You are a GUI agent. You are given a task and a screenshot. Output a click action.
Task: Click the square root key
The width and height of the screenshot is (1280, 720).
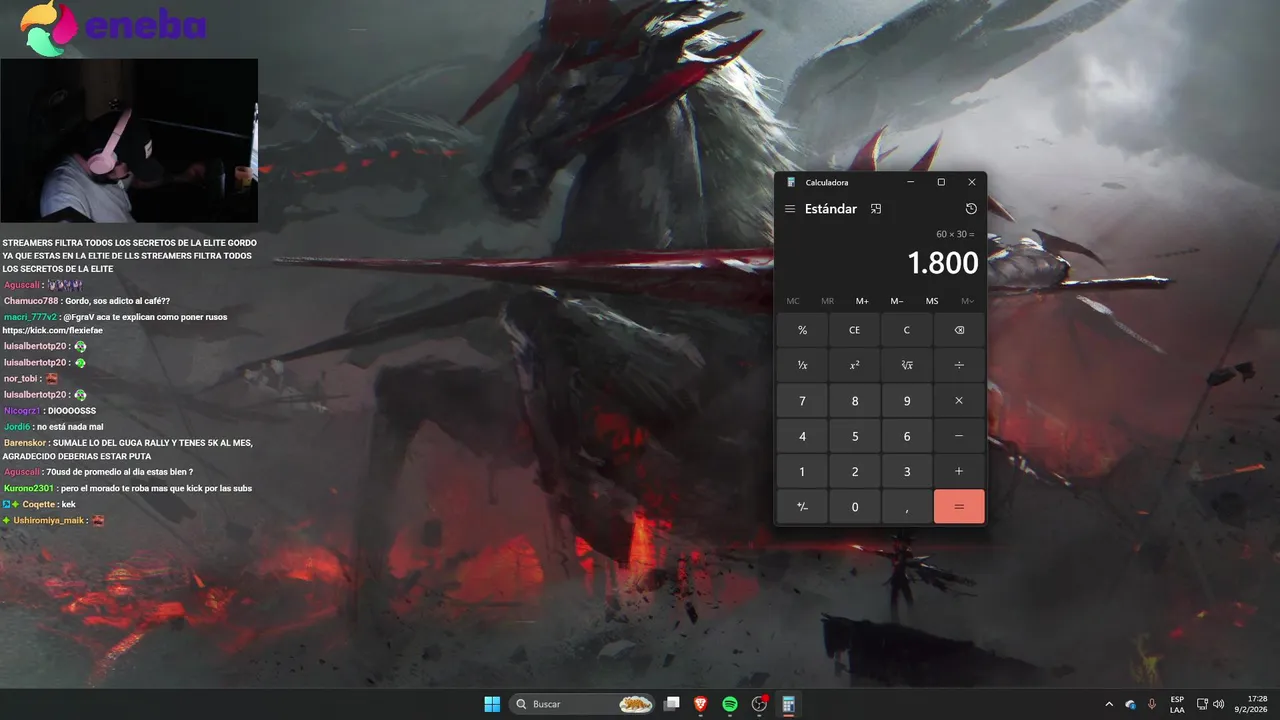[x=907, y=365]
